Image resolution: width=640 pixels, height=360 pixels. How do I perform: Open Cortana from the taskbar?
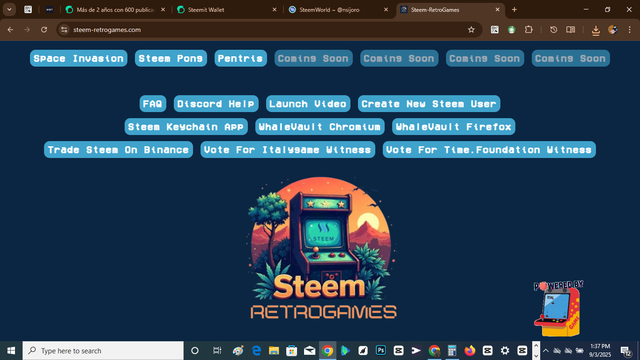pos(195,351)
